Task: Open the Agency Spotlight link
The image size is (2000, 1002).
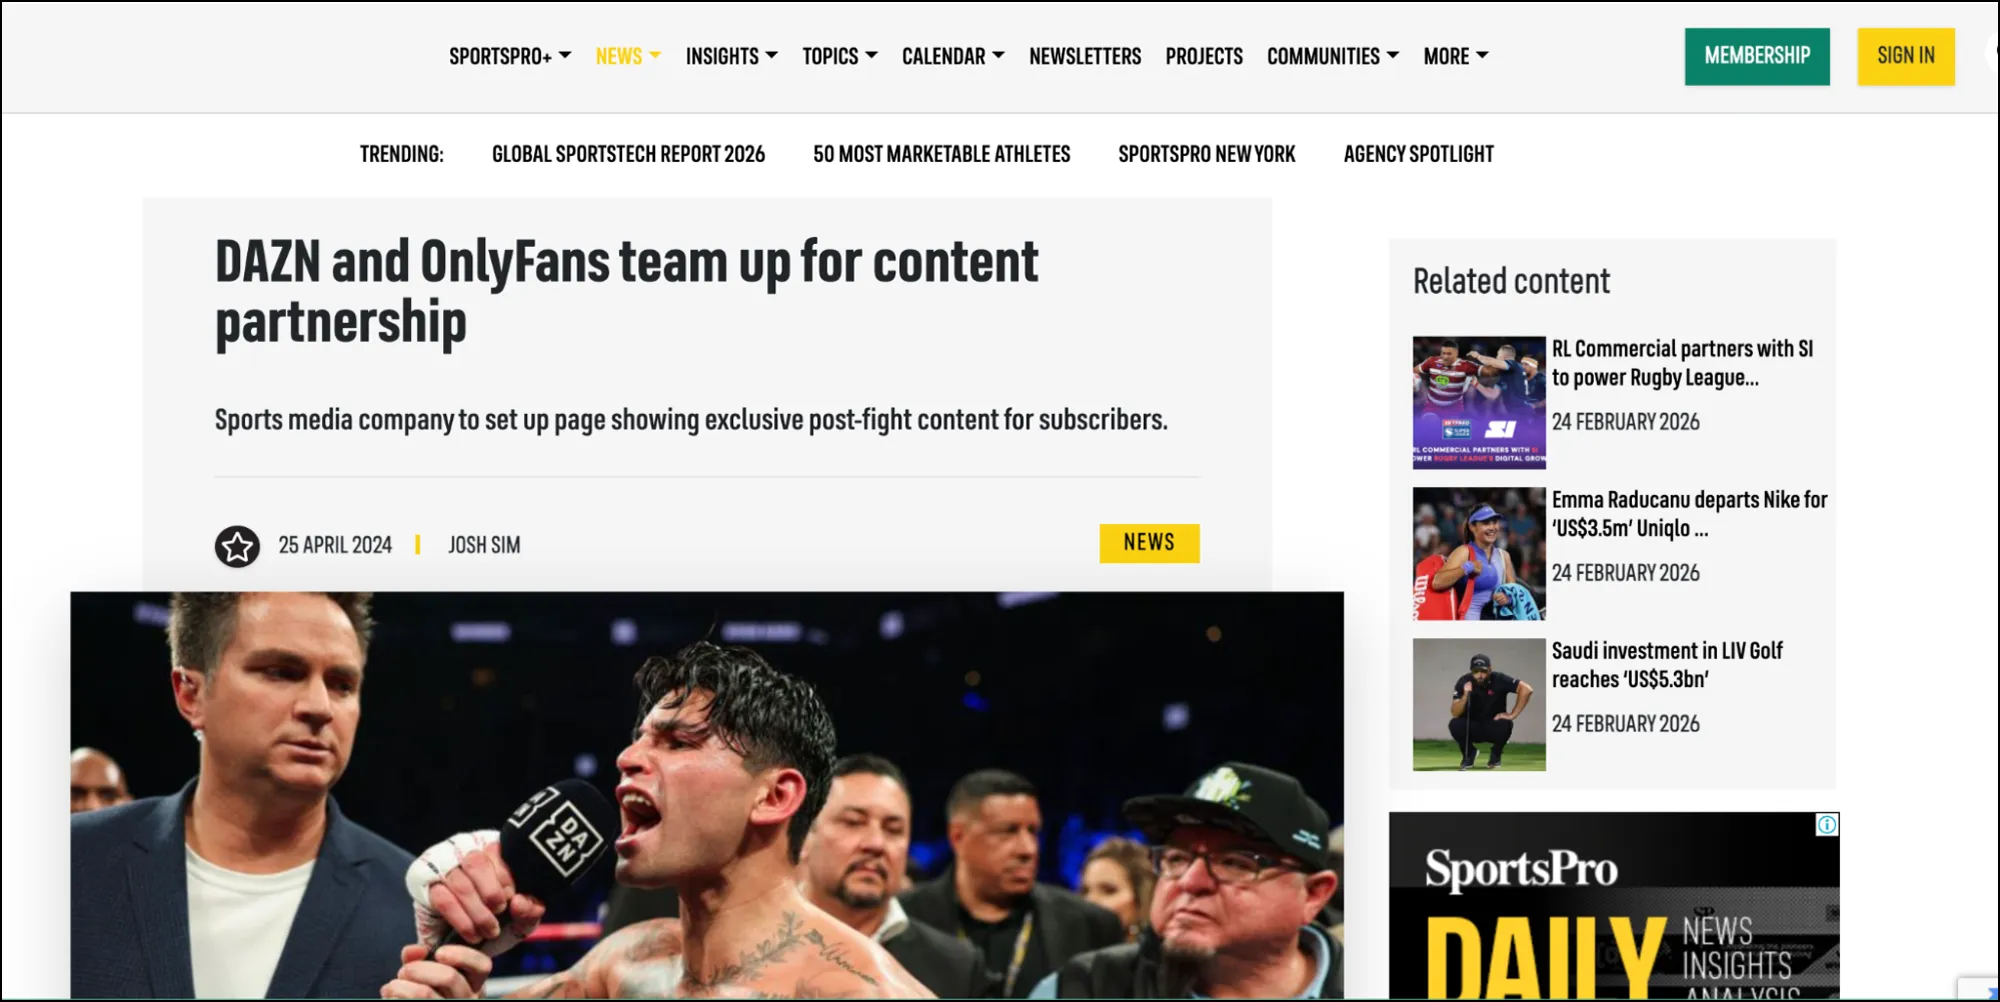Action: (x=1418, y=154)
